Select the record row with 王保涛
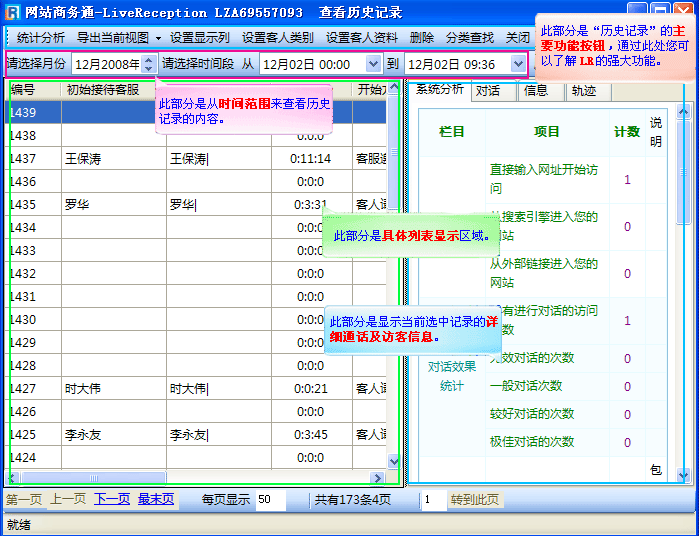699x536 pixels. [x=200, y=159]
